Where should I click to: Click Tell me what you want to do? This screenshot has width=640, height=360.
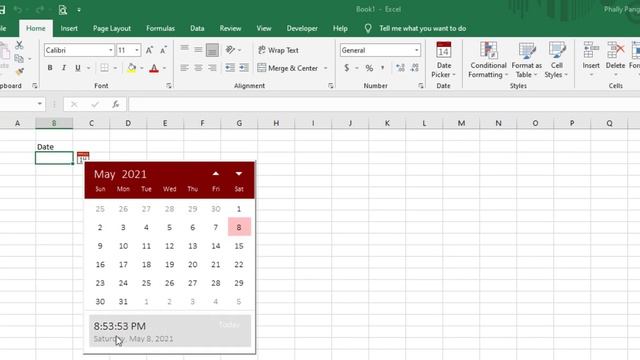click(x=422, y=29)
